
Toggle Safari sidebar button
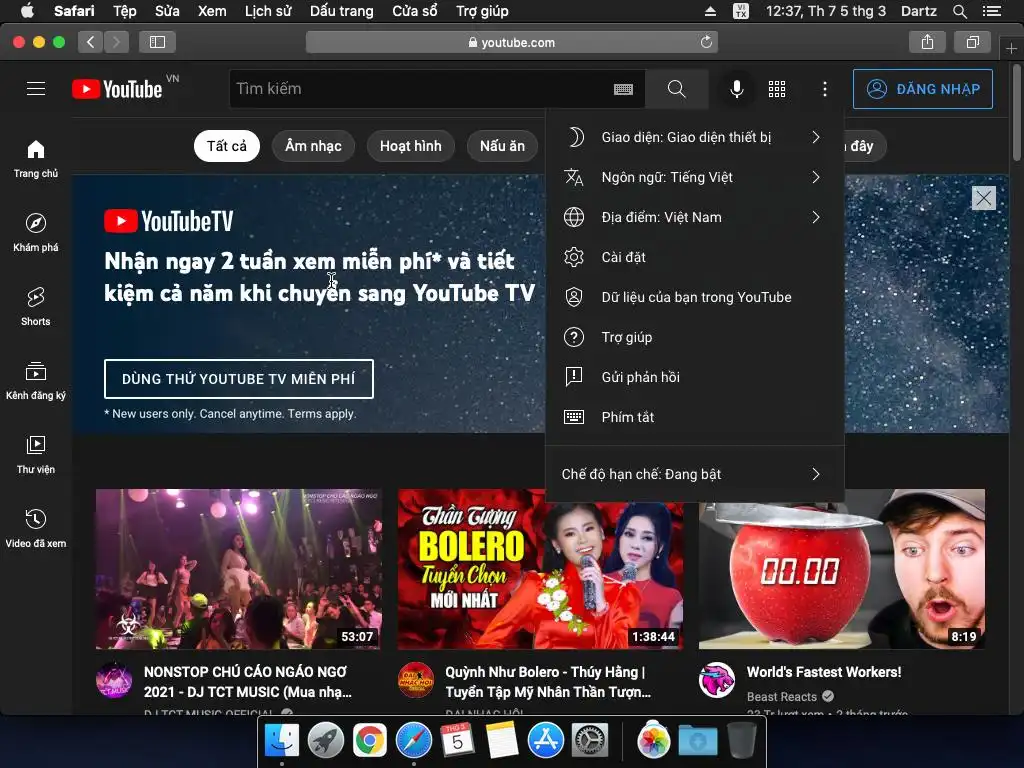(x=157, y=42)
